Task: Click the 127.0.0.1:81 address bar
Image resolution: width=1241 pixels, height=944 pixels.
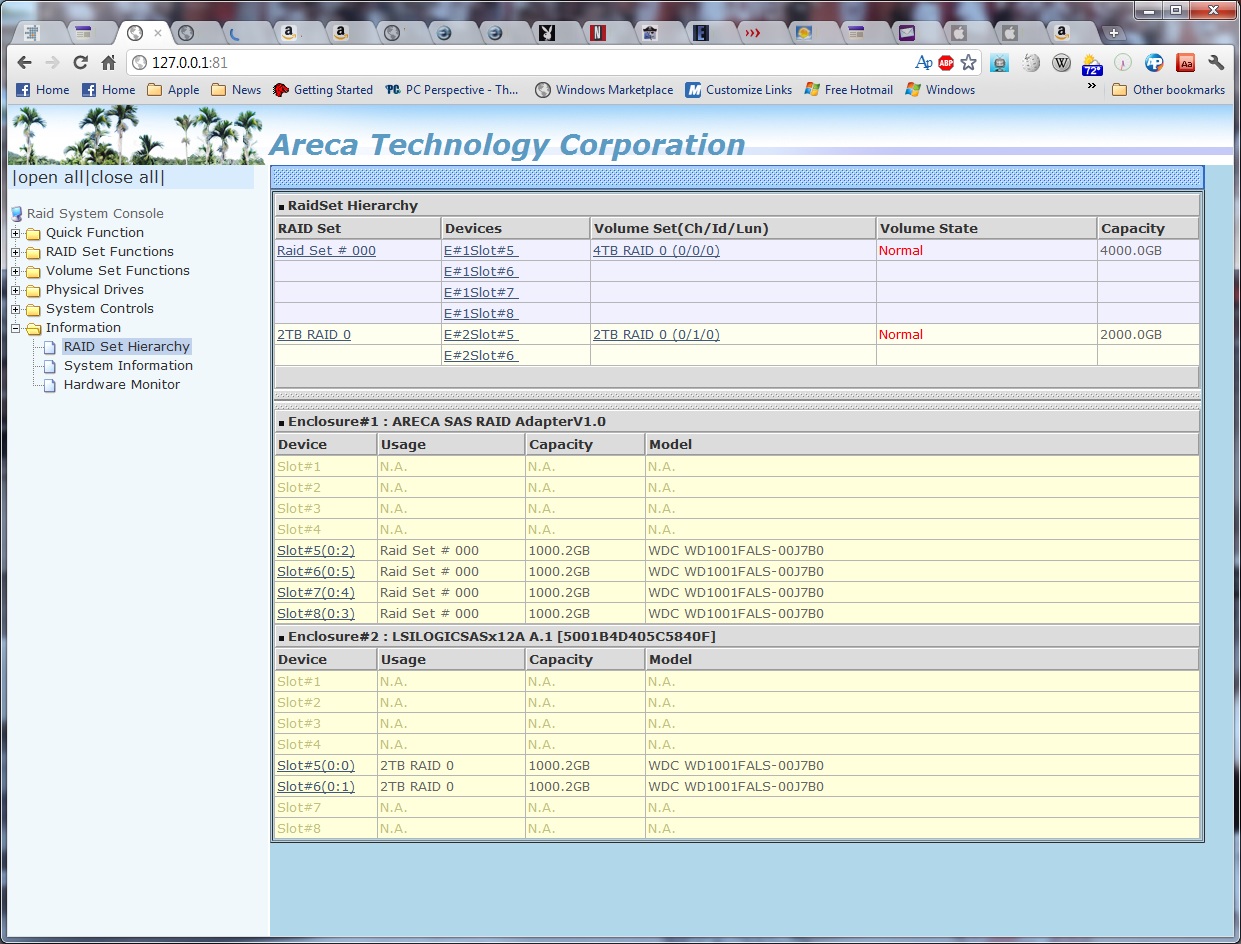Action: (520, 63)
